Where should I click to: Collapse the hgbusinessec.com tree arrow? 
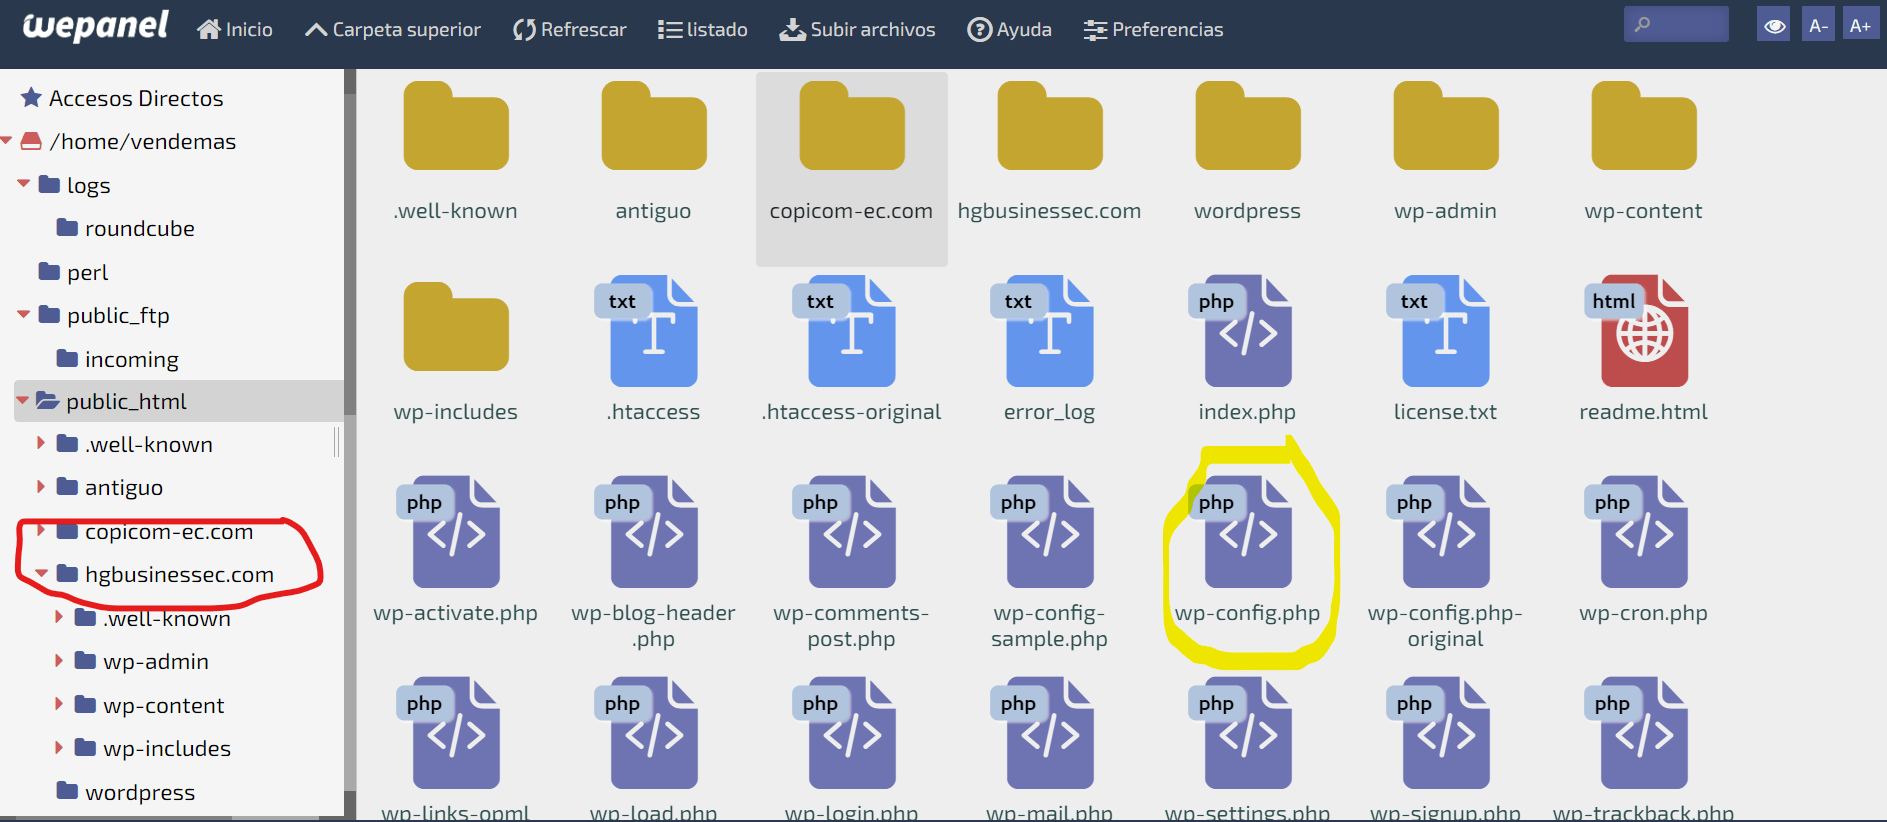[42, 573]
